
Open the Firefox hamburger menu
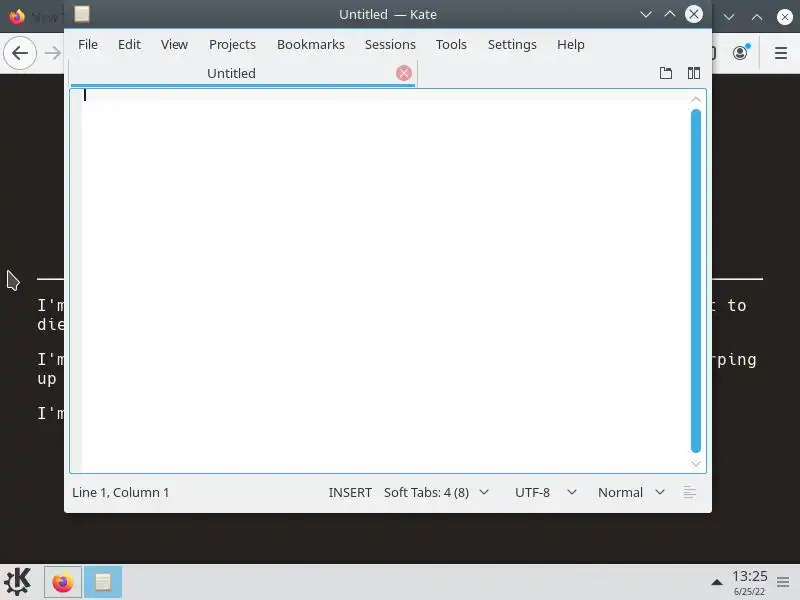(781, 53)
